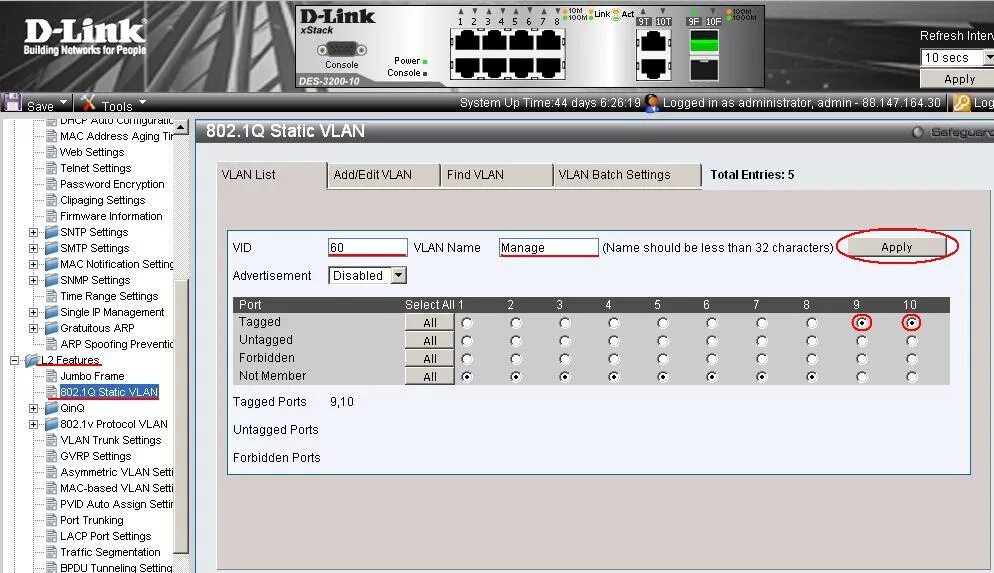Click All button for Forbidden row
The image size is (994, 573).
coord(430,359)
